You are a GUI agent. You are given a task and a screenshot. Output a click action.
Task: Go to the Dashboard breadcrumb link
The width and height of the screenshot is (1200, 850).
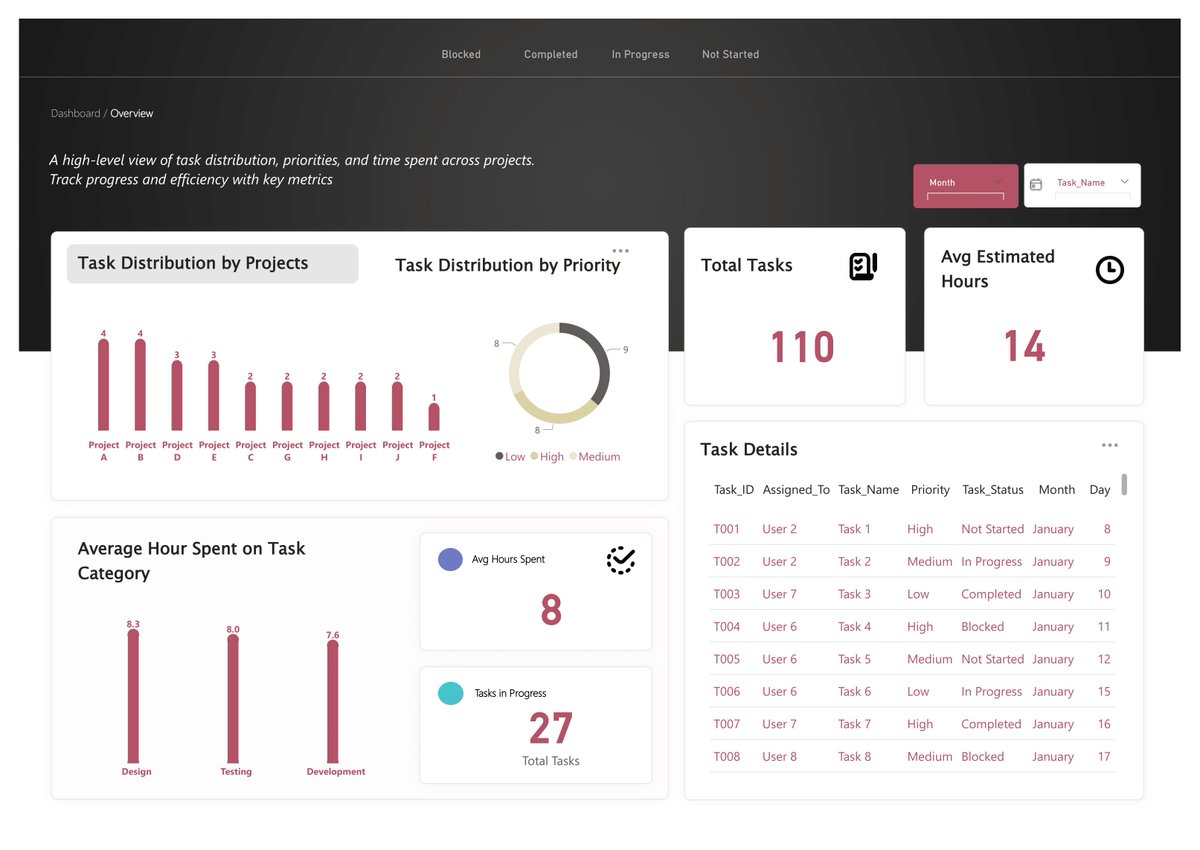pyautogui.click(x=76, y=114)
